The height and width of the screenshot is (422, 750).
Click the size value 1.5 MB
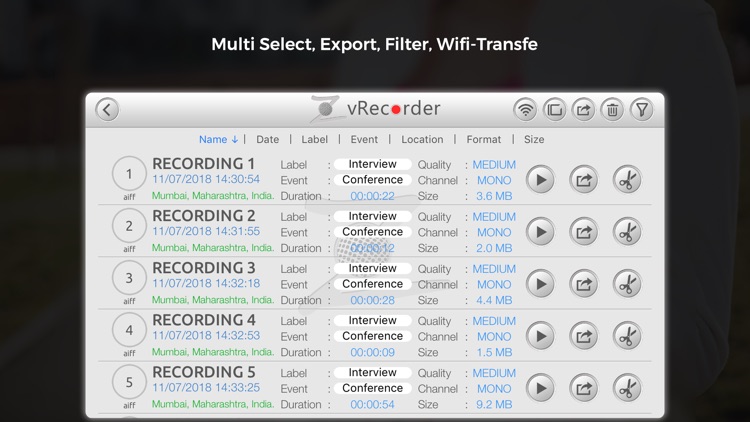(494, 353)
